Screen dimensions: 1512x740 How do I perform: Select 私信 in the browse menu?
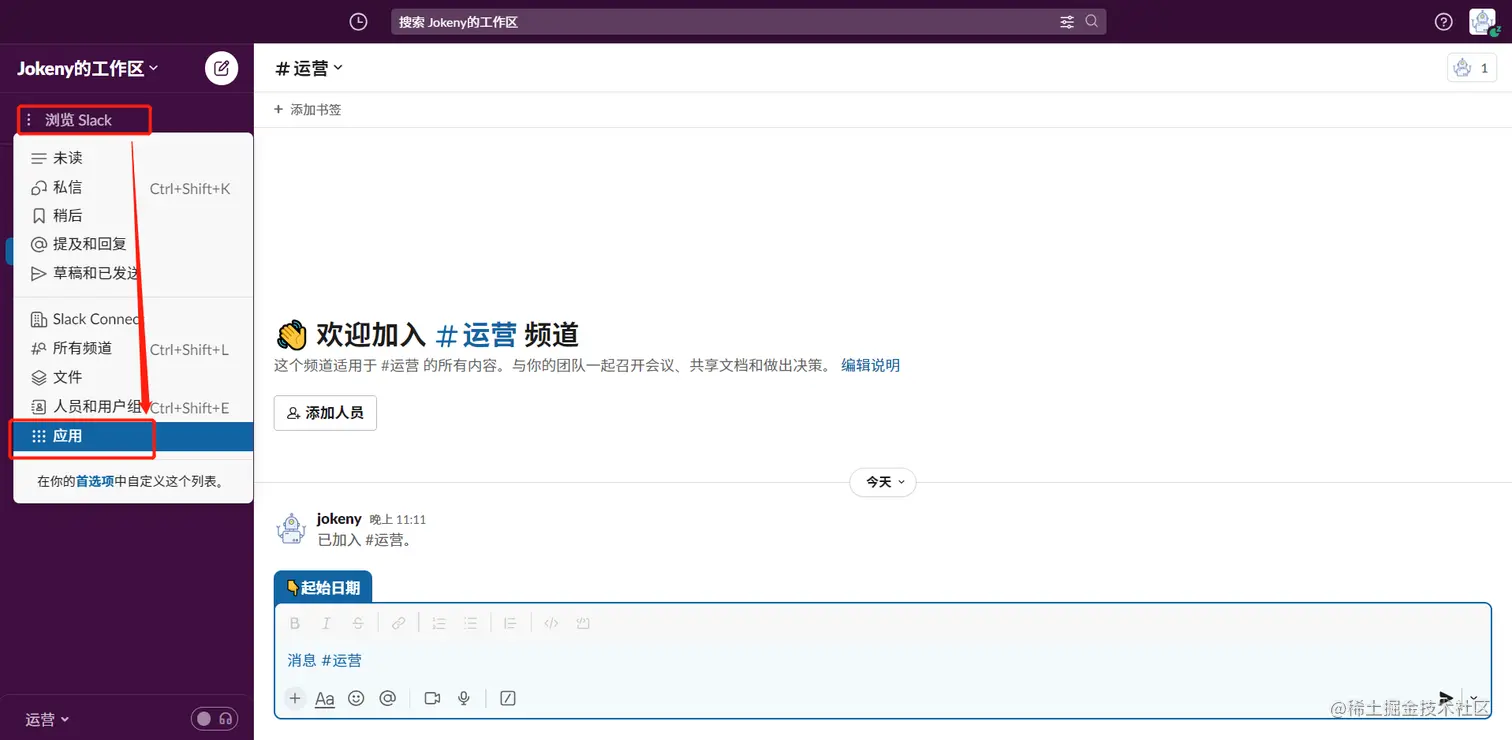pos(132,187)
